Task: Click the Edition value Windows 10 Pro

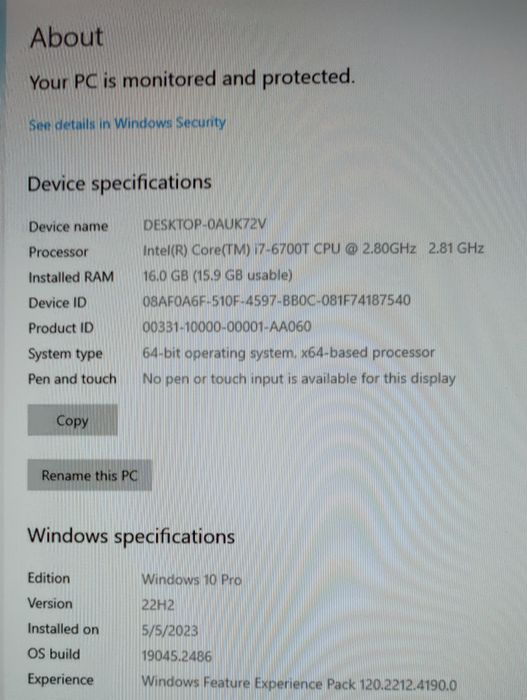Action: pyautogui.click(x=192, y=579)
